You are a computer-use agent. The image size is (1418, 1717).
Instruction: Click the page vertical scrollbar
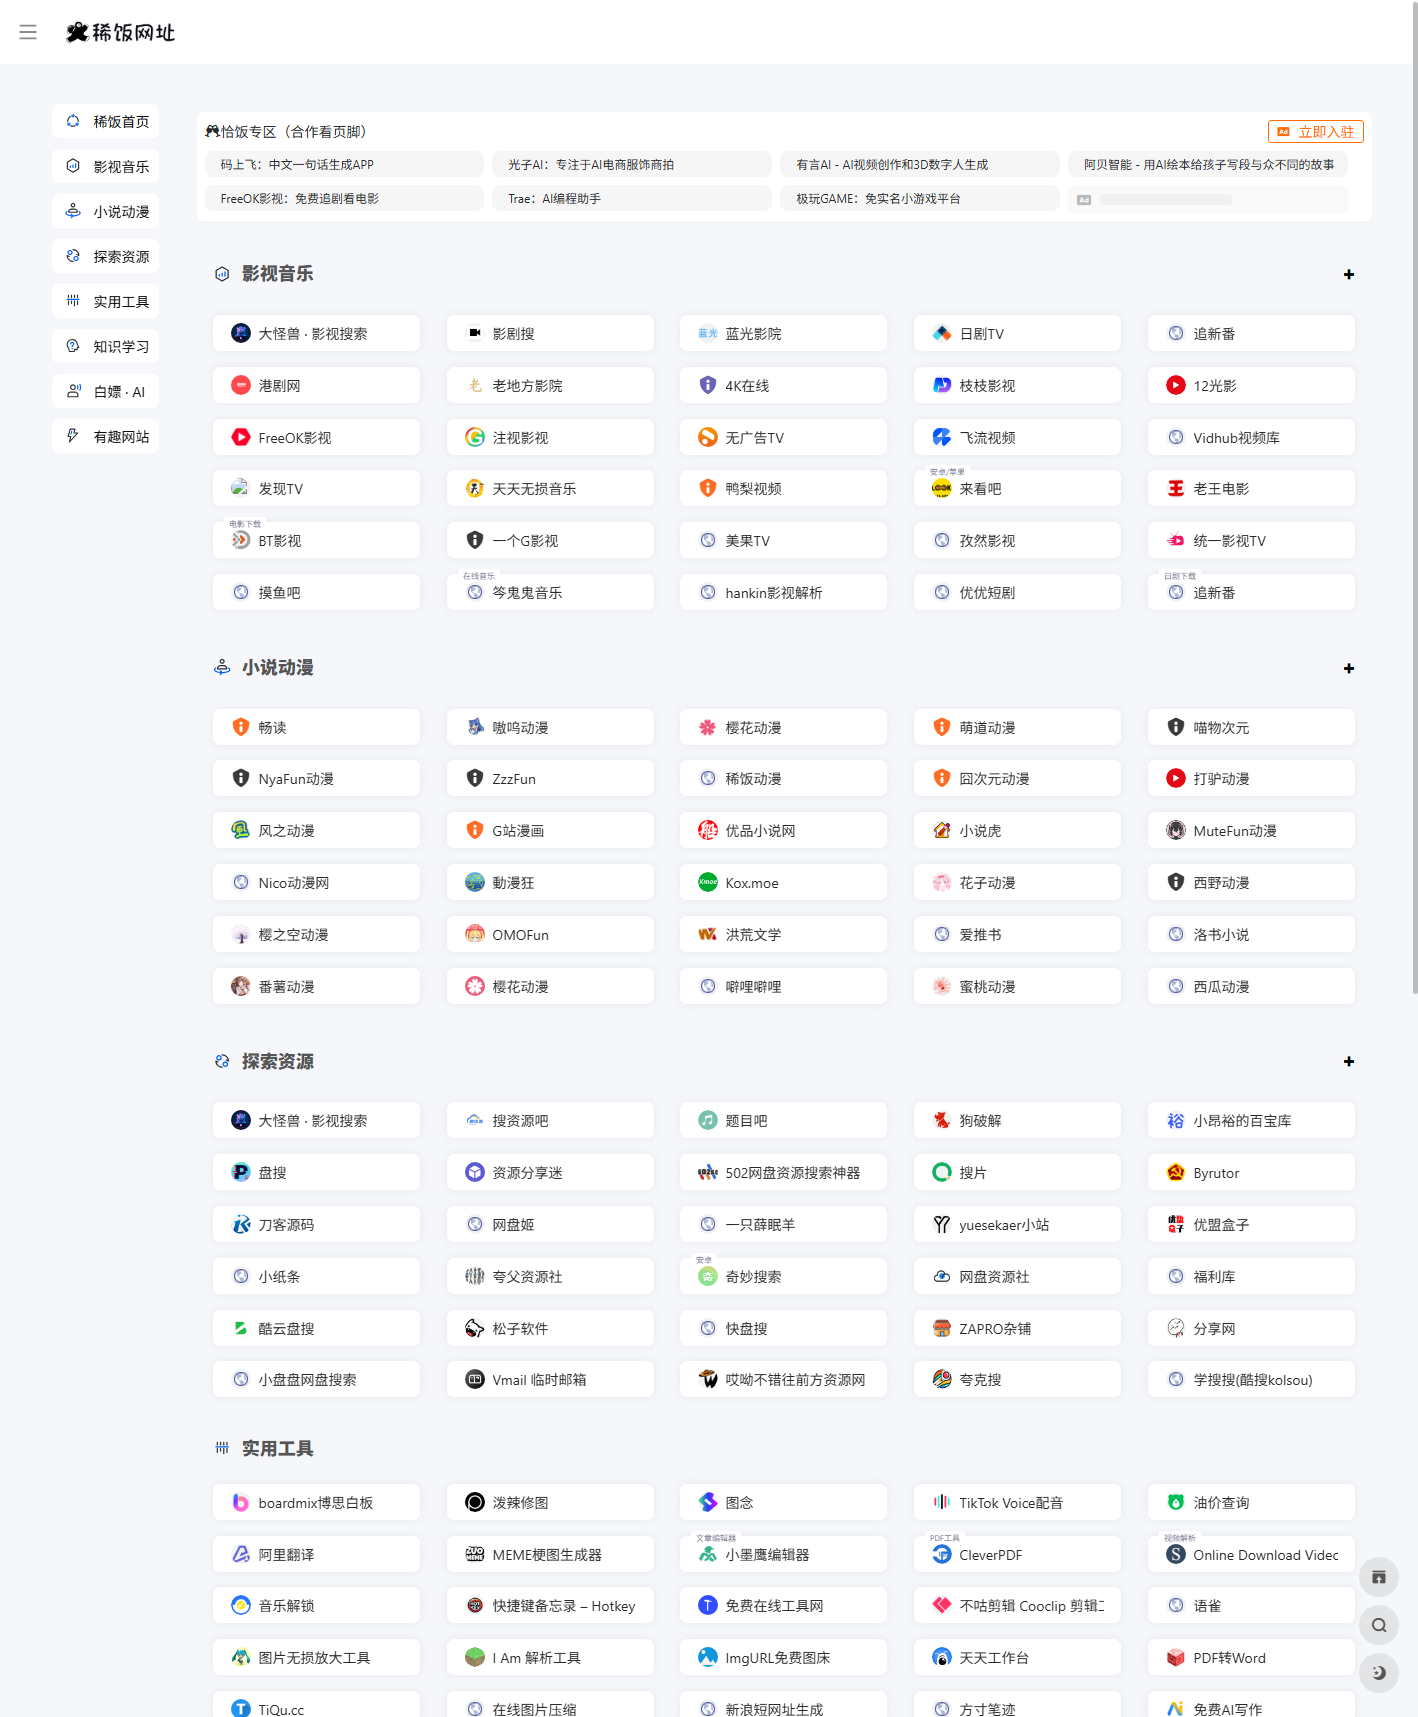[1414, 500]
